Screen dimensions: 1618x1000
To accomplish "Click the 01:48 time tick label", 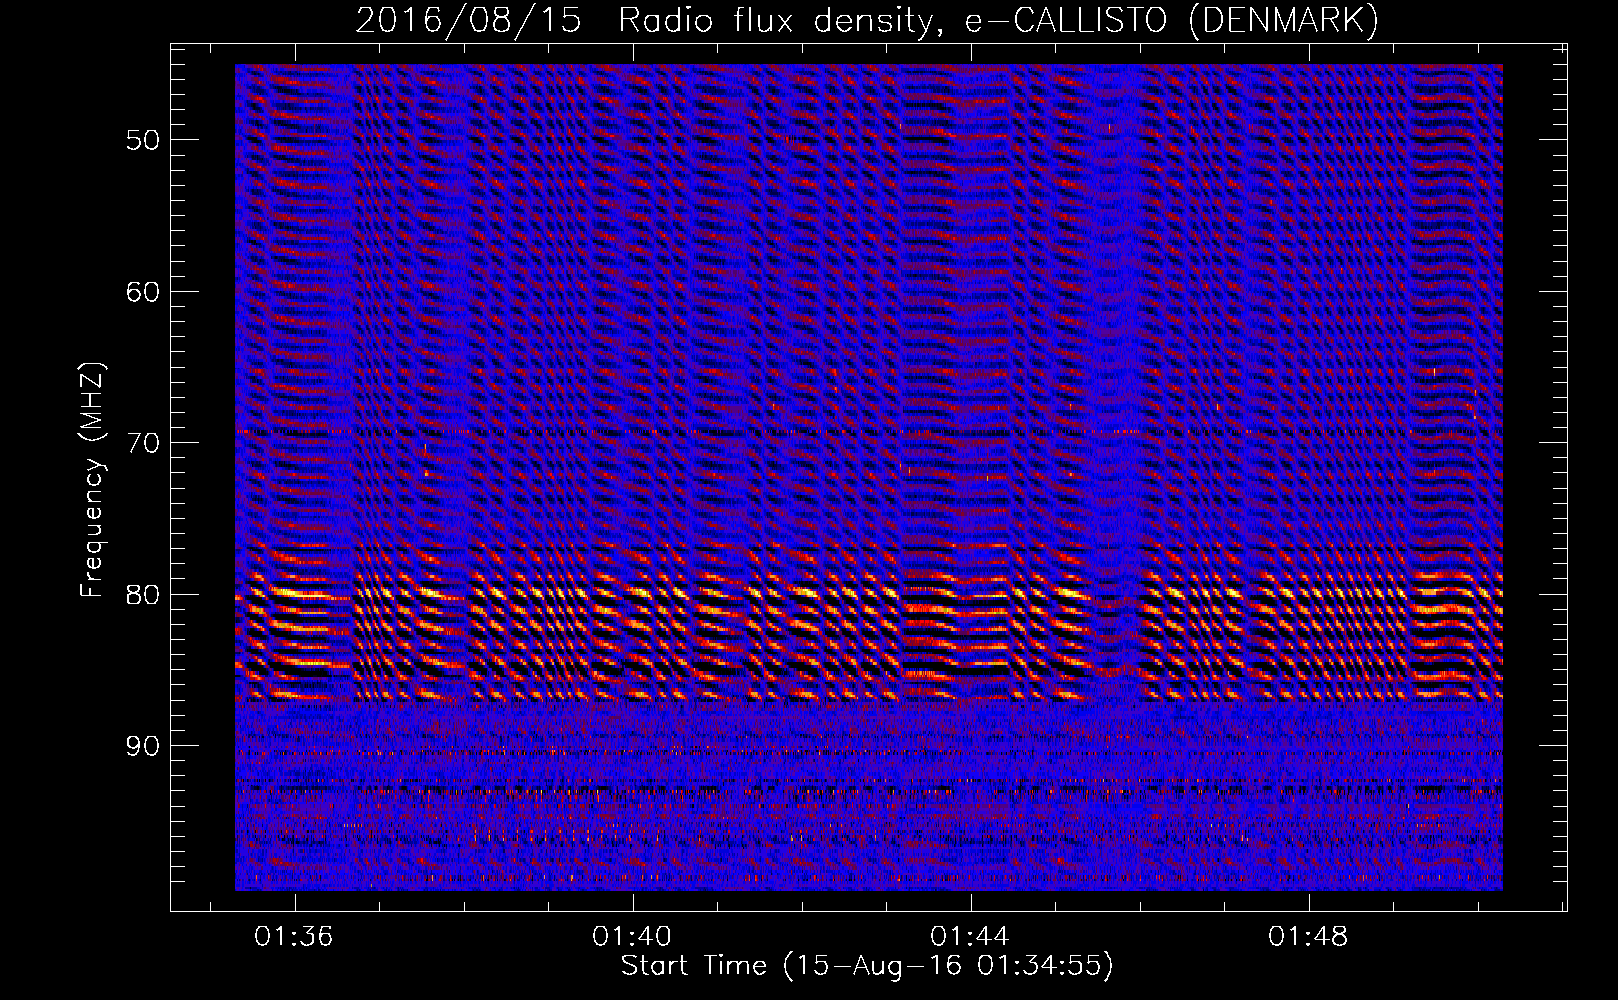I will pos(1308,937).
